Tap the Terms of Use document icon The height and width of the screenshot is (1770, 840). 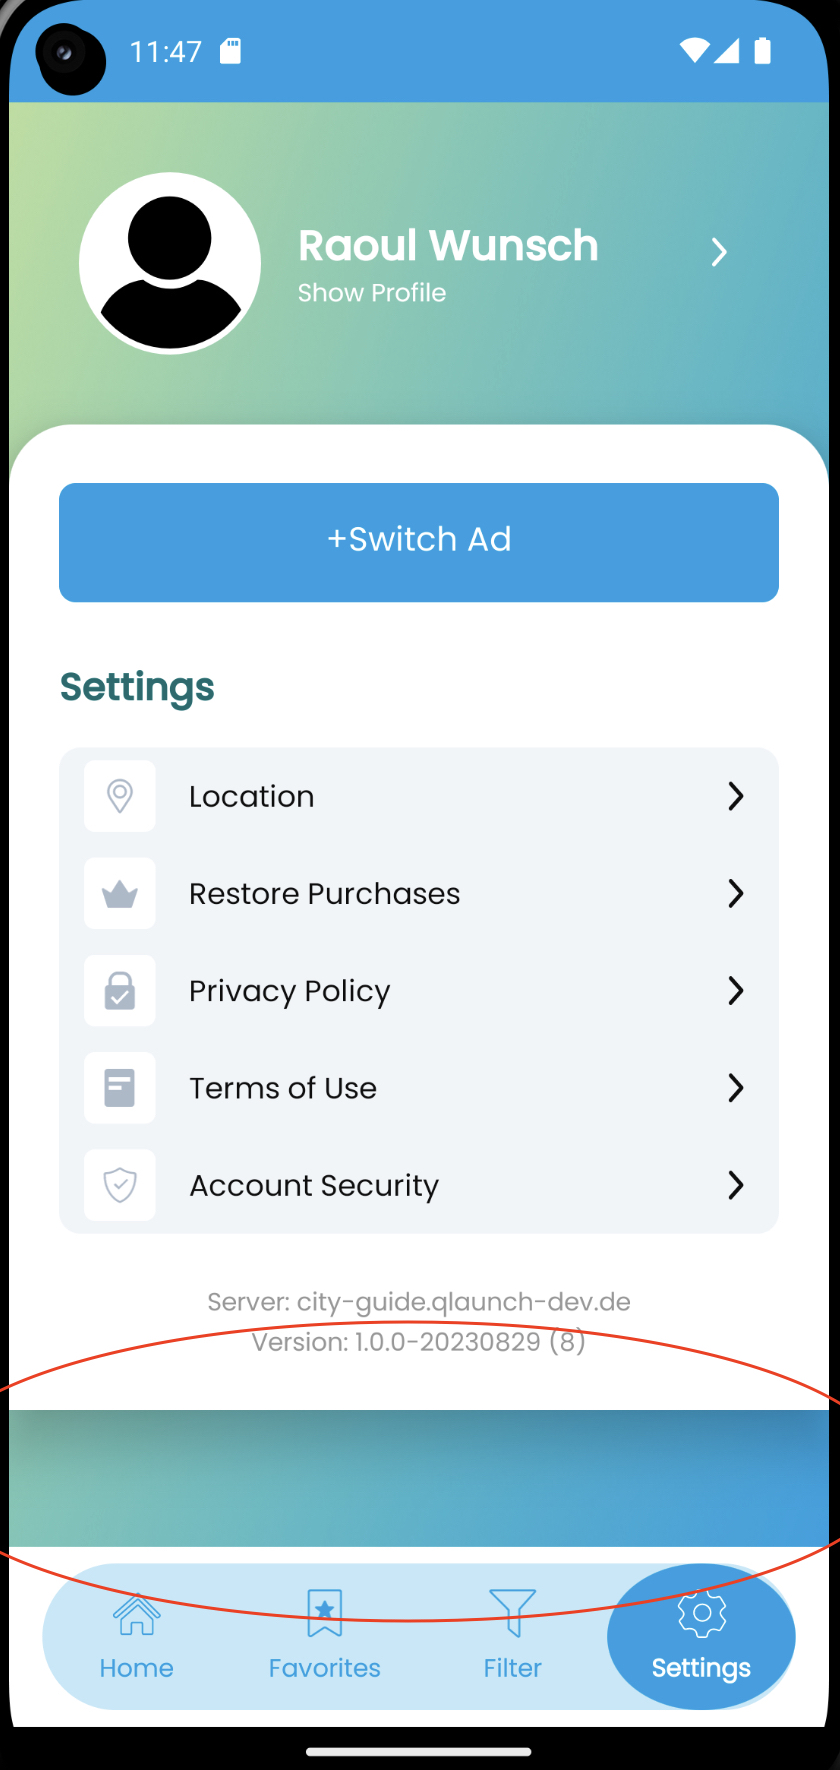tap(120, 1088)
